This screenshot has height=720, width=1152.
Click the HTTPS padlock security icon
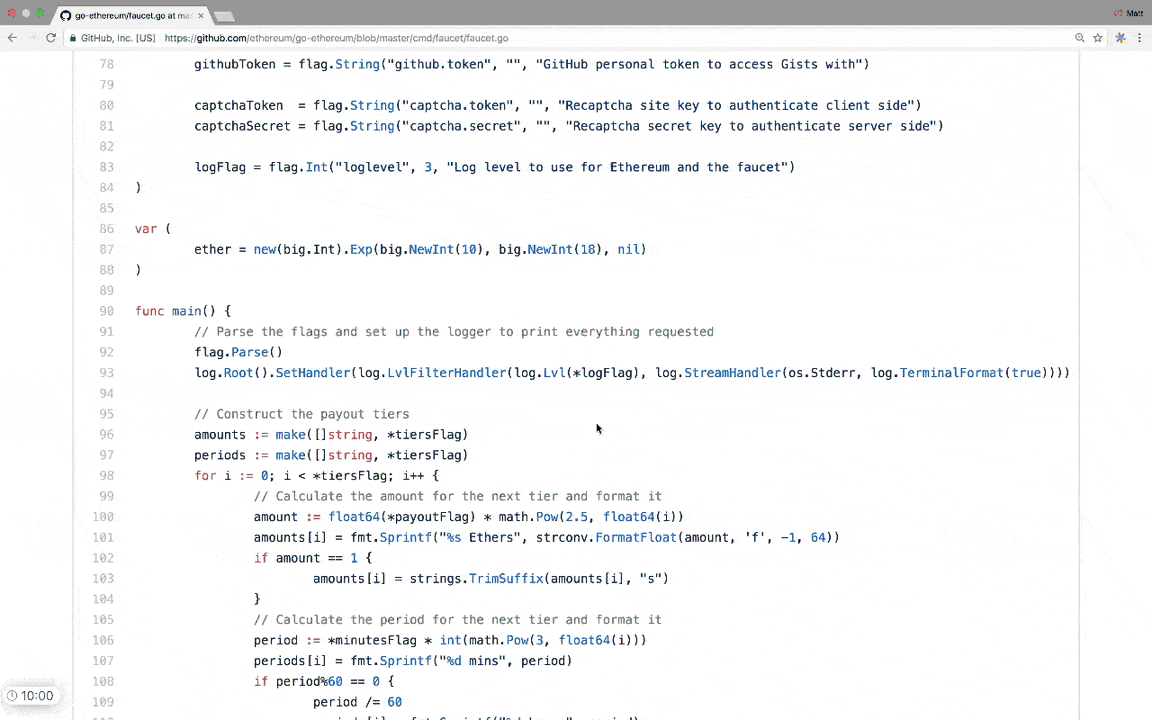click(73, 38)
